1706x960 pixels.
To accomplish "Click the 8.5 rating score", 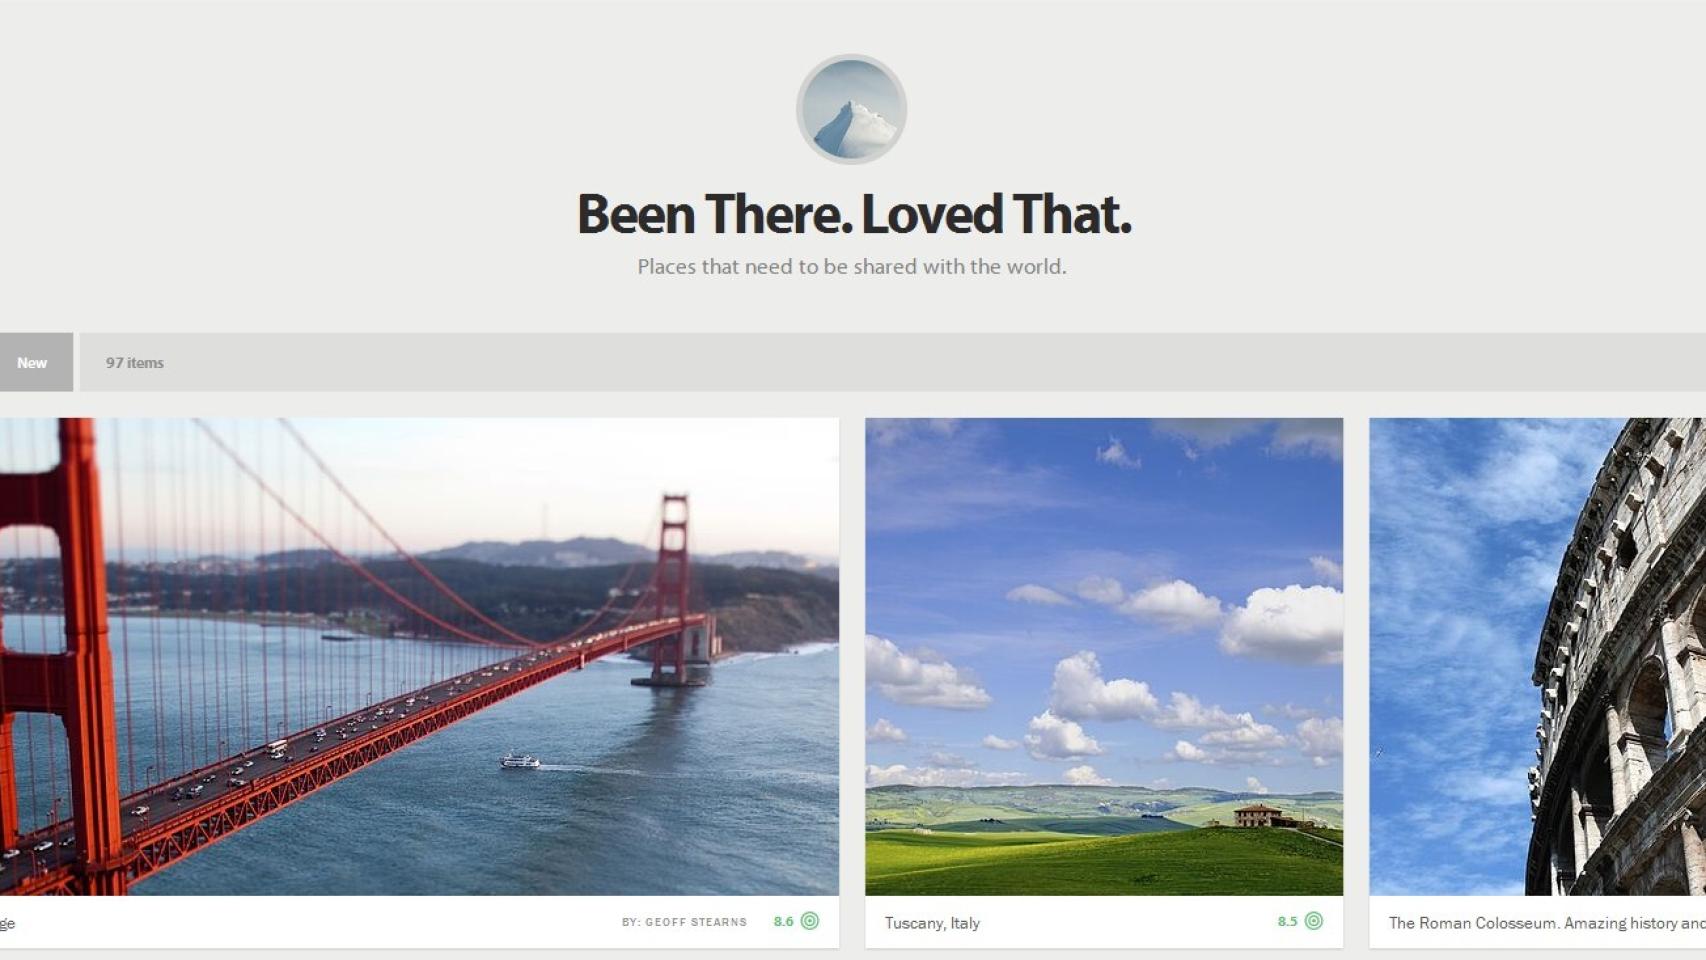I will 1287,922.
